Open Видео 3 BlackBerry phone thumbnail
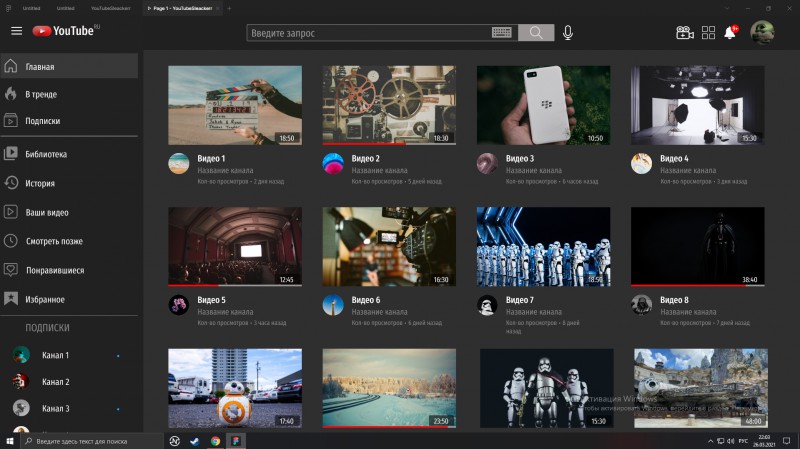Viewport: 800px width, 449px height. tap(543, 105)
